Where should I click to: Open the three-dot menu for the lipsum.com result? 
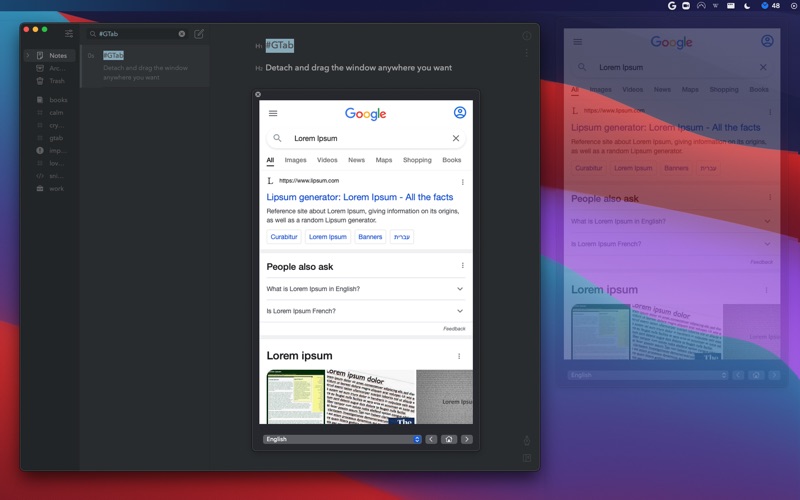point(463,182)
